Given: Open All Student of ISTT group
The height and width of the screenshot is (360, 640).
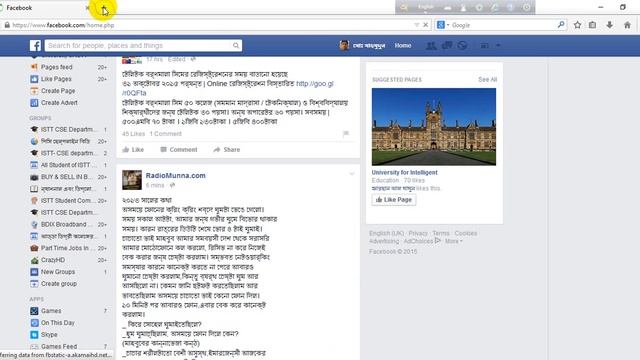Looking at the screenshot, I should point(69,165).
